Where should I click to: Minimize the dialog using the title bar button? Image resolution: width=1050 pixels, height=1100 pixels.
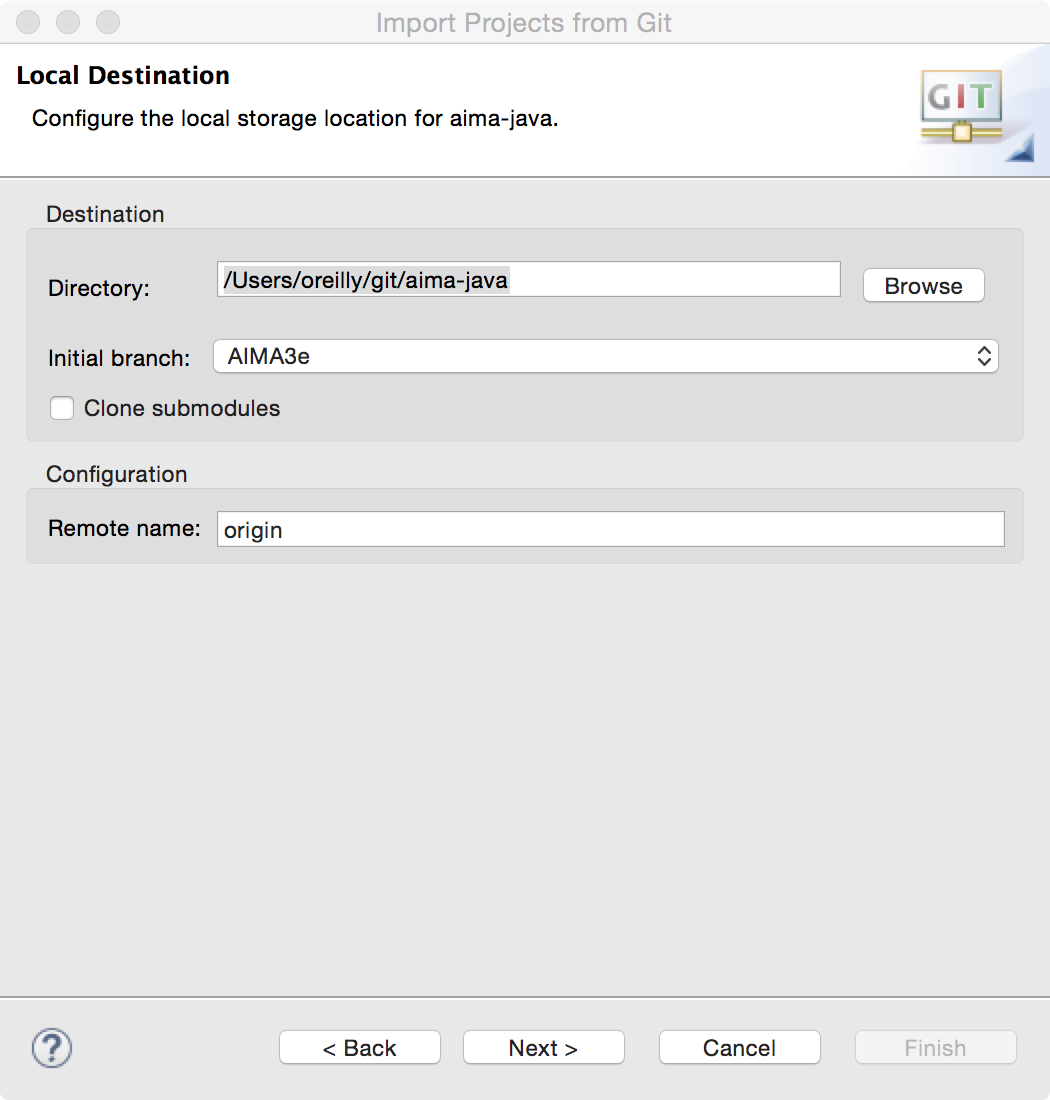coord(68,21)
